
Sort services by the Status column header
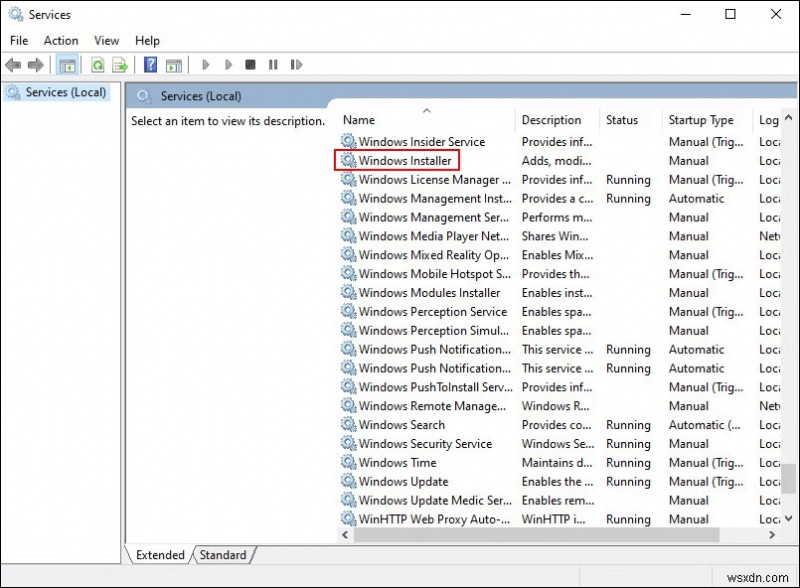622,119
